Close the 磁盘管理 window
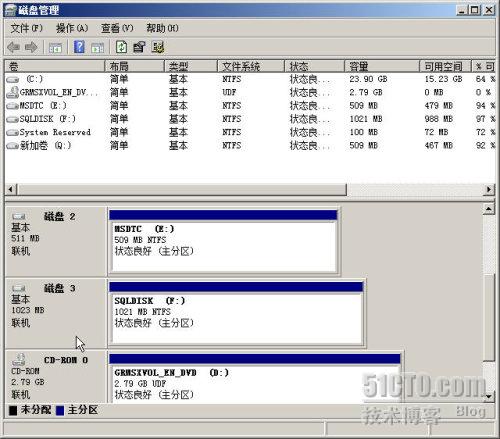 488,10
